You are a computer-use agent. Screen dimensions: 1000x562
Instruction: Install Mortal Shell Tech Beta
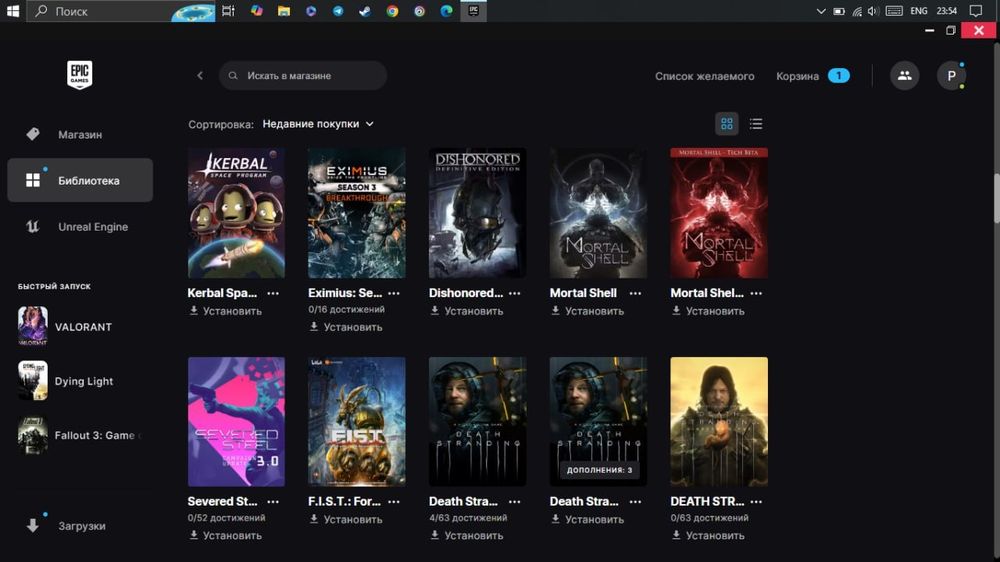pyautogui.click(x=709, y=311)
